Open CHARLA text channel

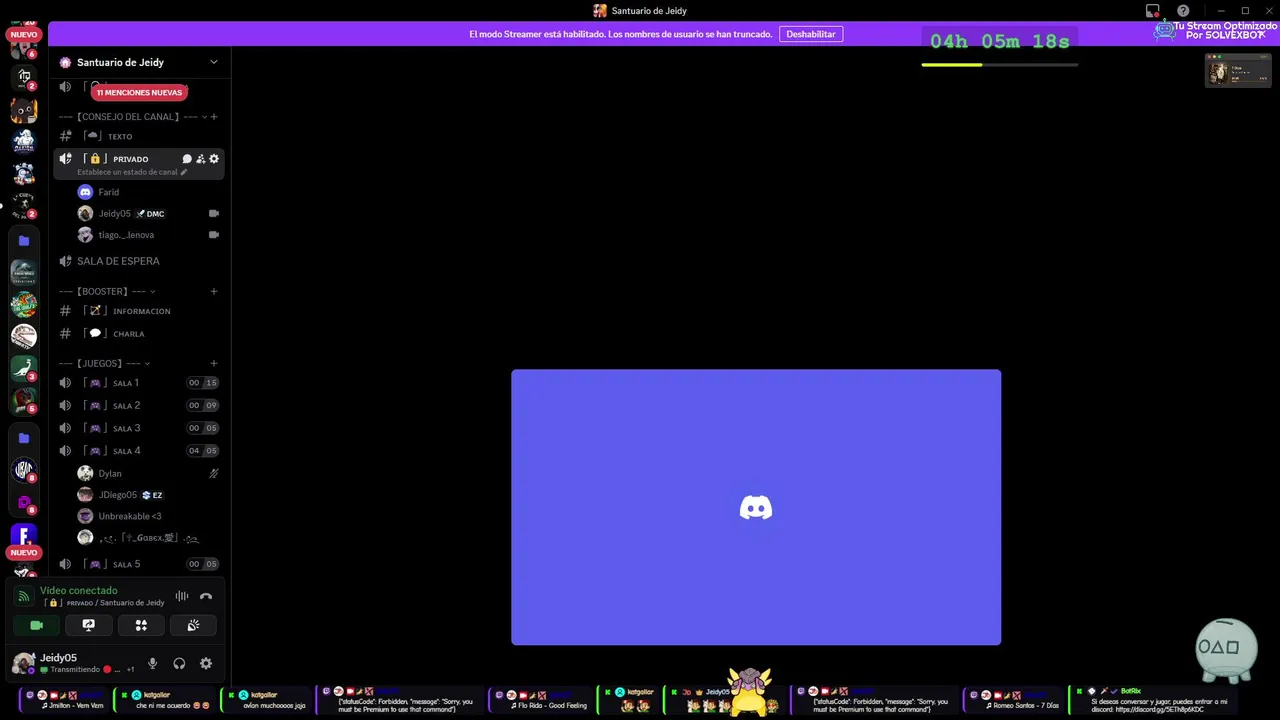coord(139,333)
